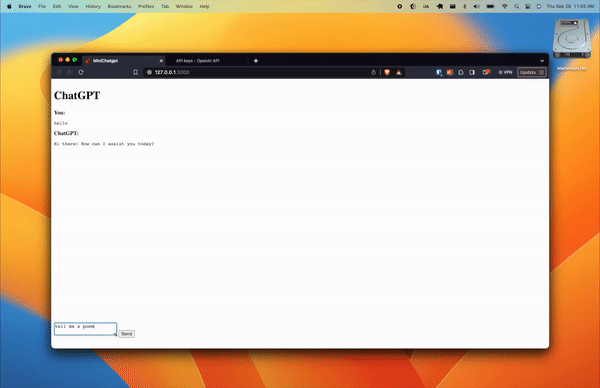
Task: Open Spotlight search in the menu bar
Action: coord(517,7)
